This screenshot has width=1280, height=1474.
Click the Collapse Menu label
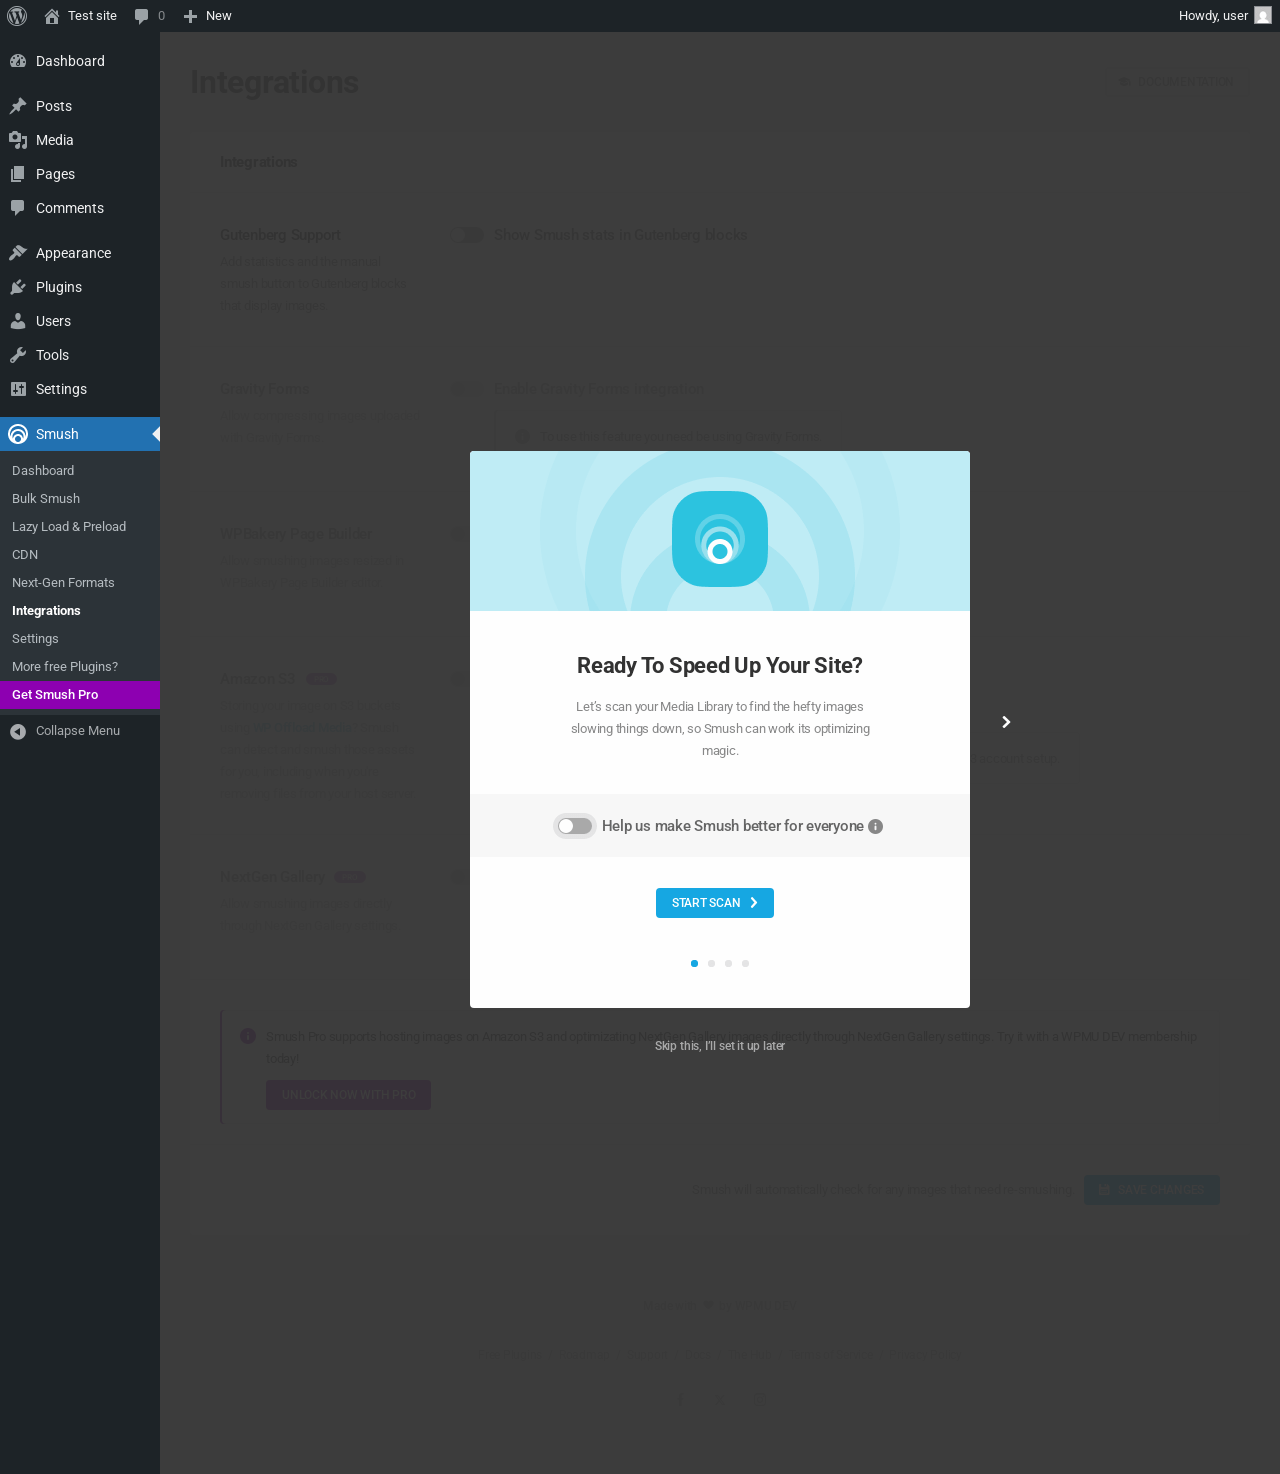coord(78,731)
